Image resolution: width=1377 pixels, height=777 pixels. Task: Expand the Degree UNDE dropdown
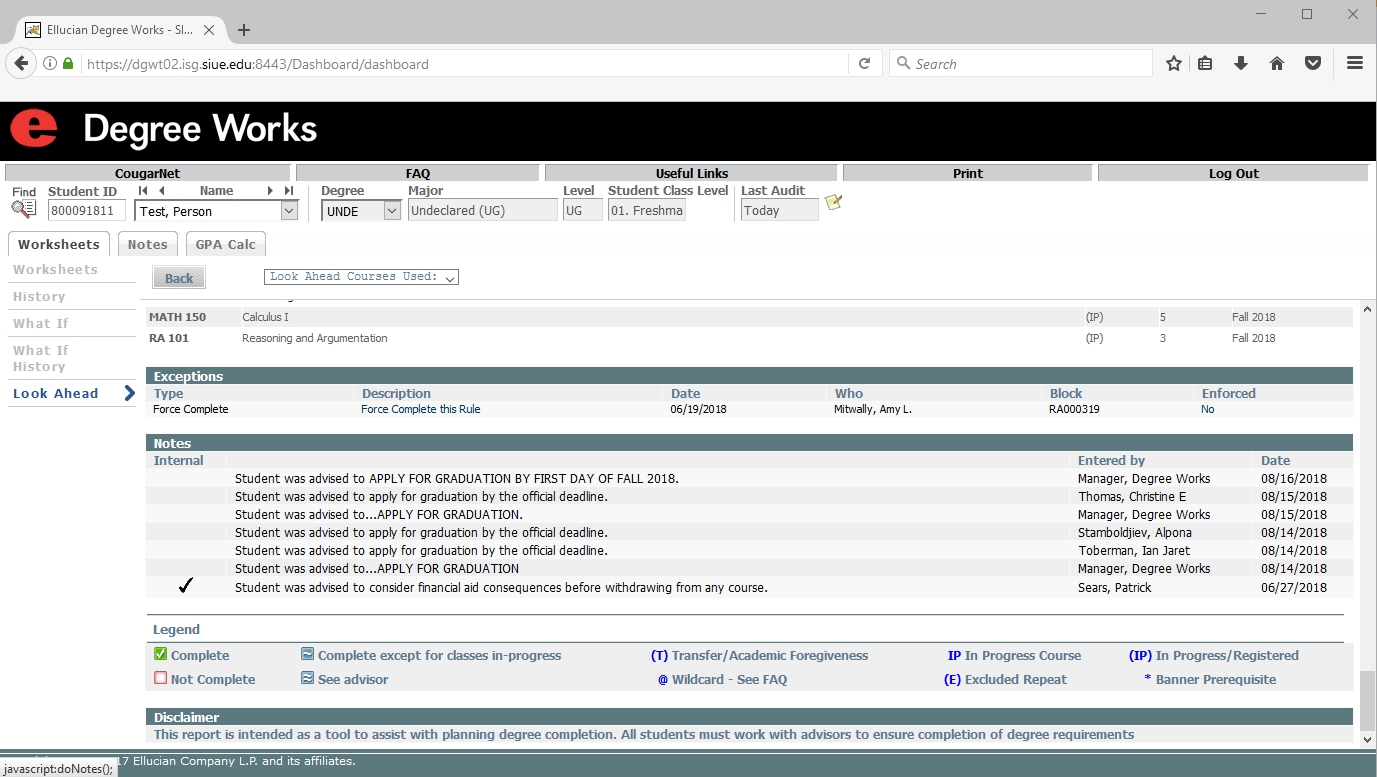392,211
